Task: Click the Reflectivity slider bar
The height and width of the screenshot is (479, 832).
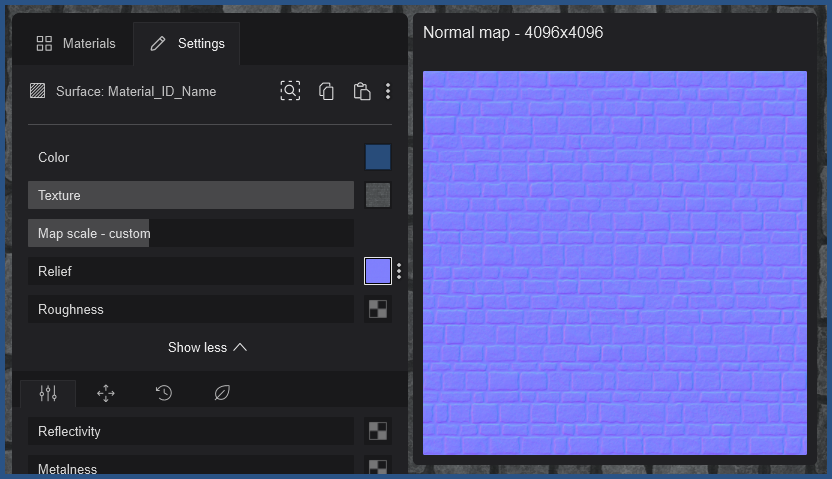Action: [191, 431]
